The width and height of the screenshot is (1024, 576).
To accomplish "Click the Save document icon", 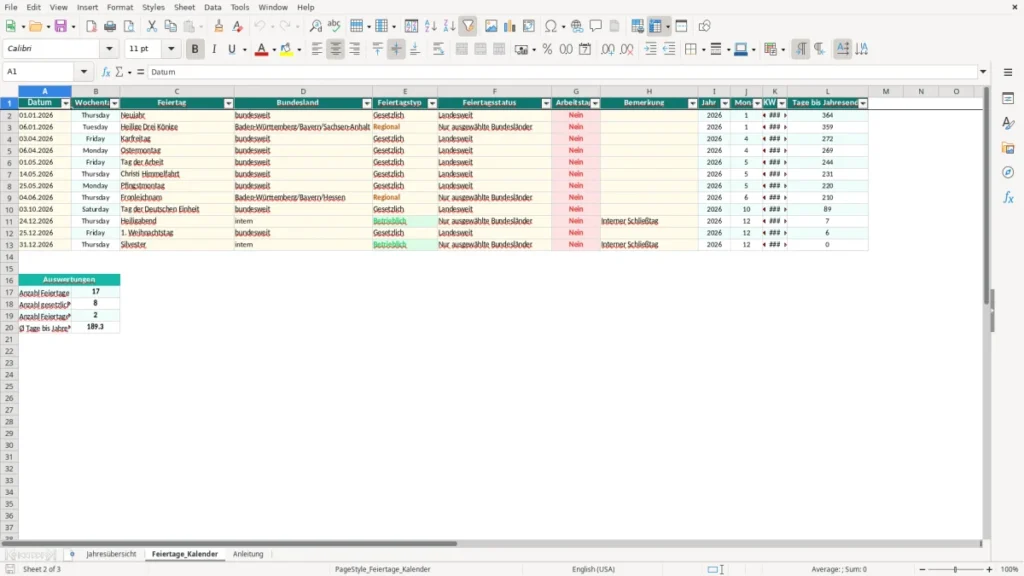I will pyautogui.click(x=61, y=26).
